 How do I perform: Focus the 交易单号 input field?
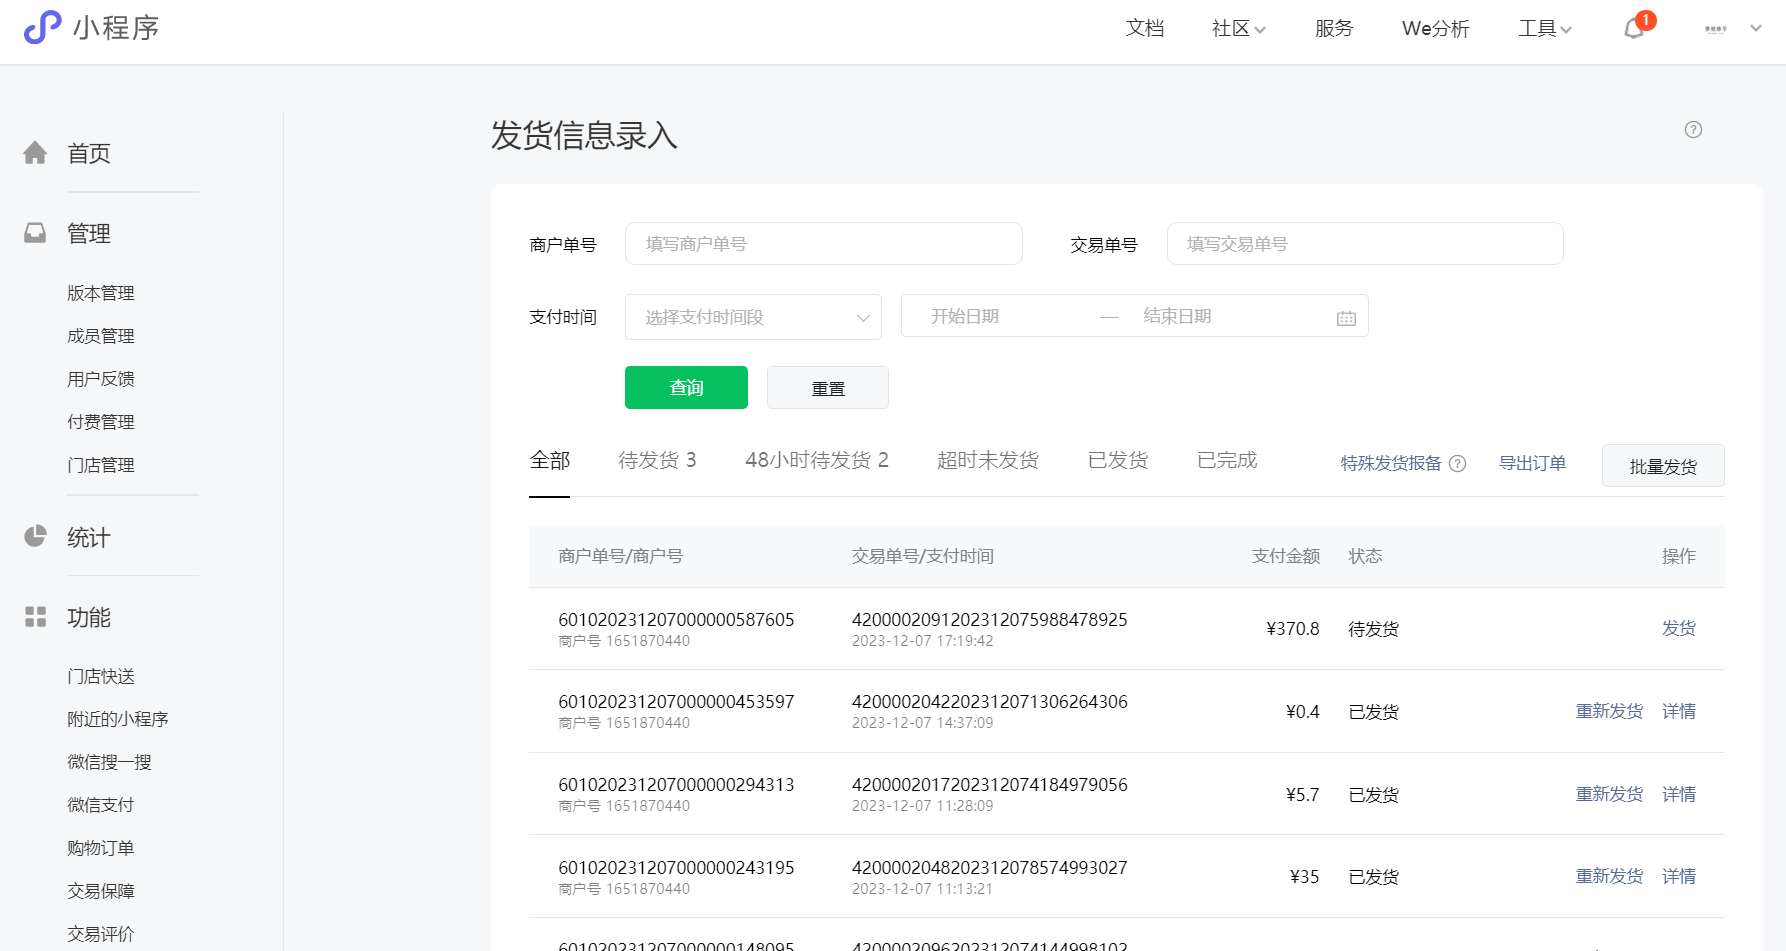(x=1365, y=244)
